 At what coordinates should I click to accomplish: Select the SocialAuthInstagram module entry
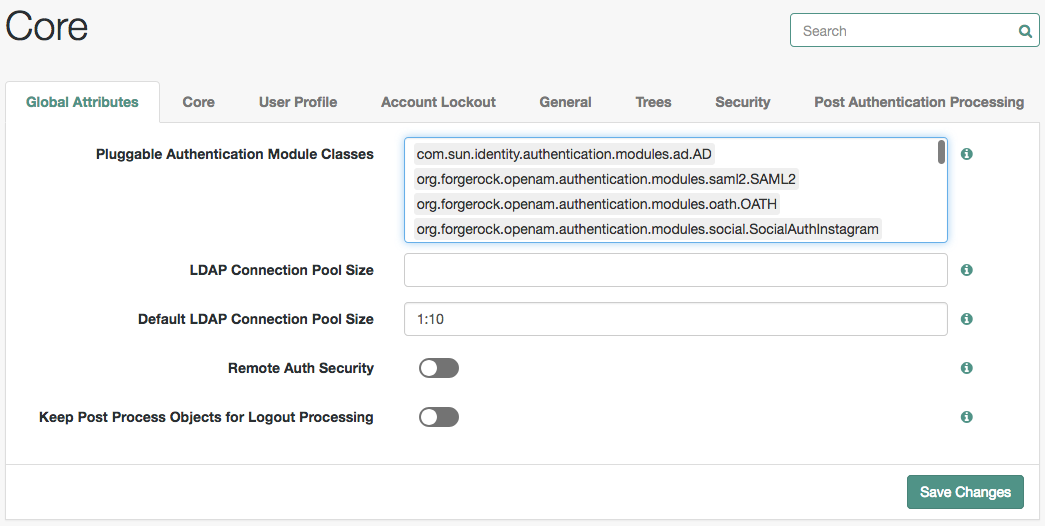pos(647,229)
